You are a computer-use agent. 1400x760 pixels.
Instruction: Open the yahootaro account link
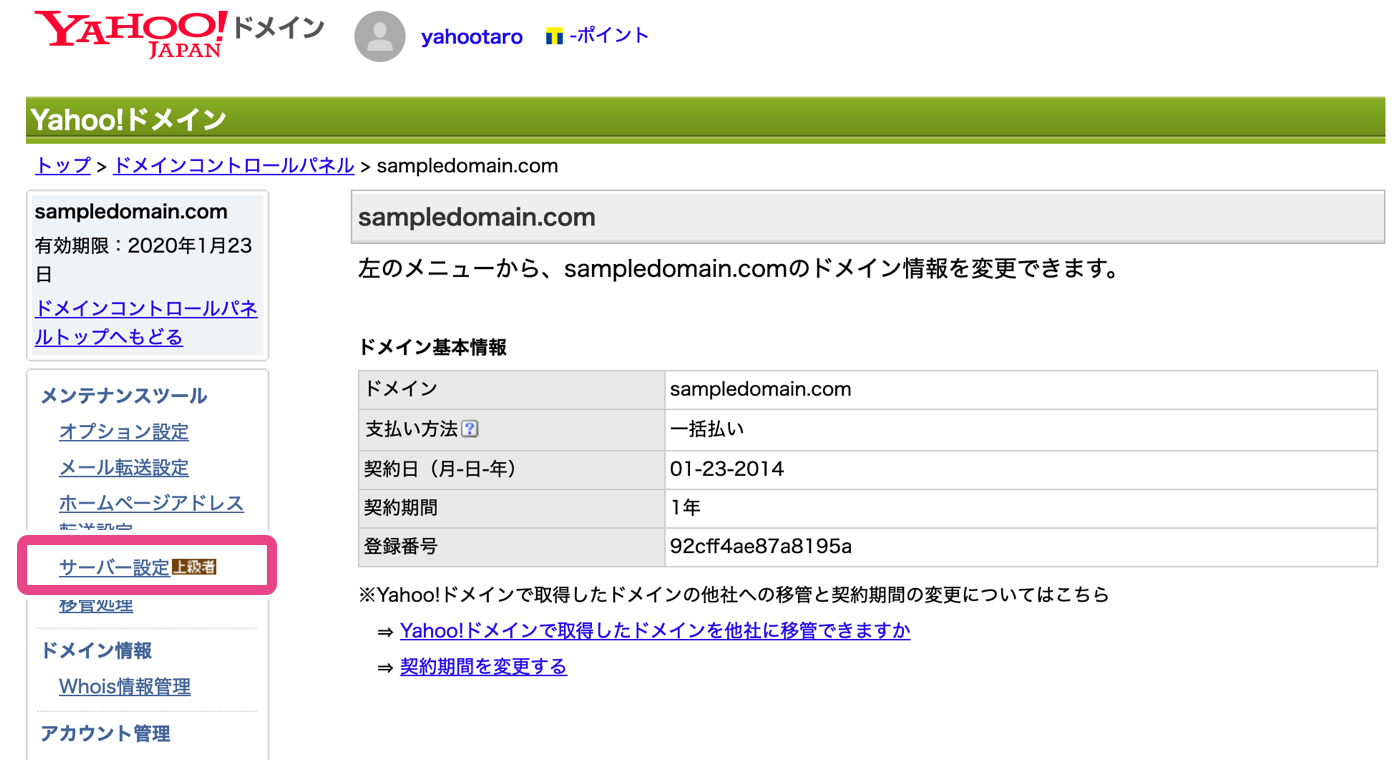pyautogui.click(x=472, y=37)
